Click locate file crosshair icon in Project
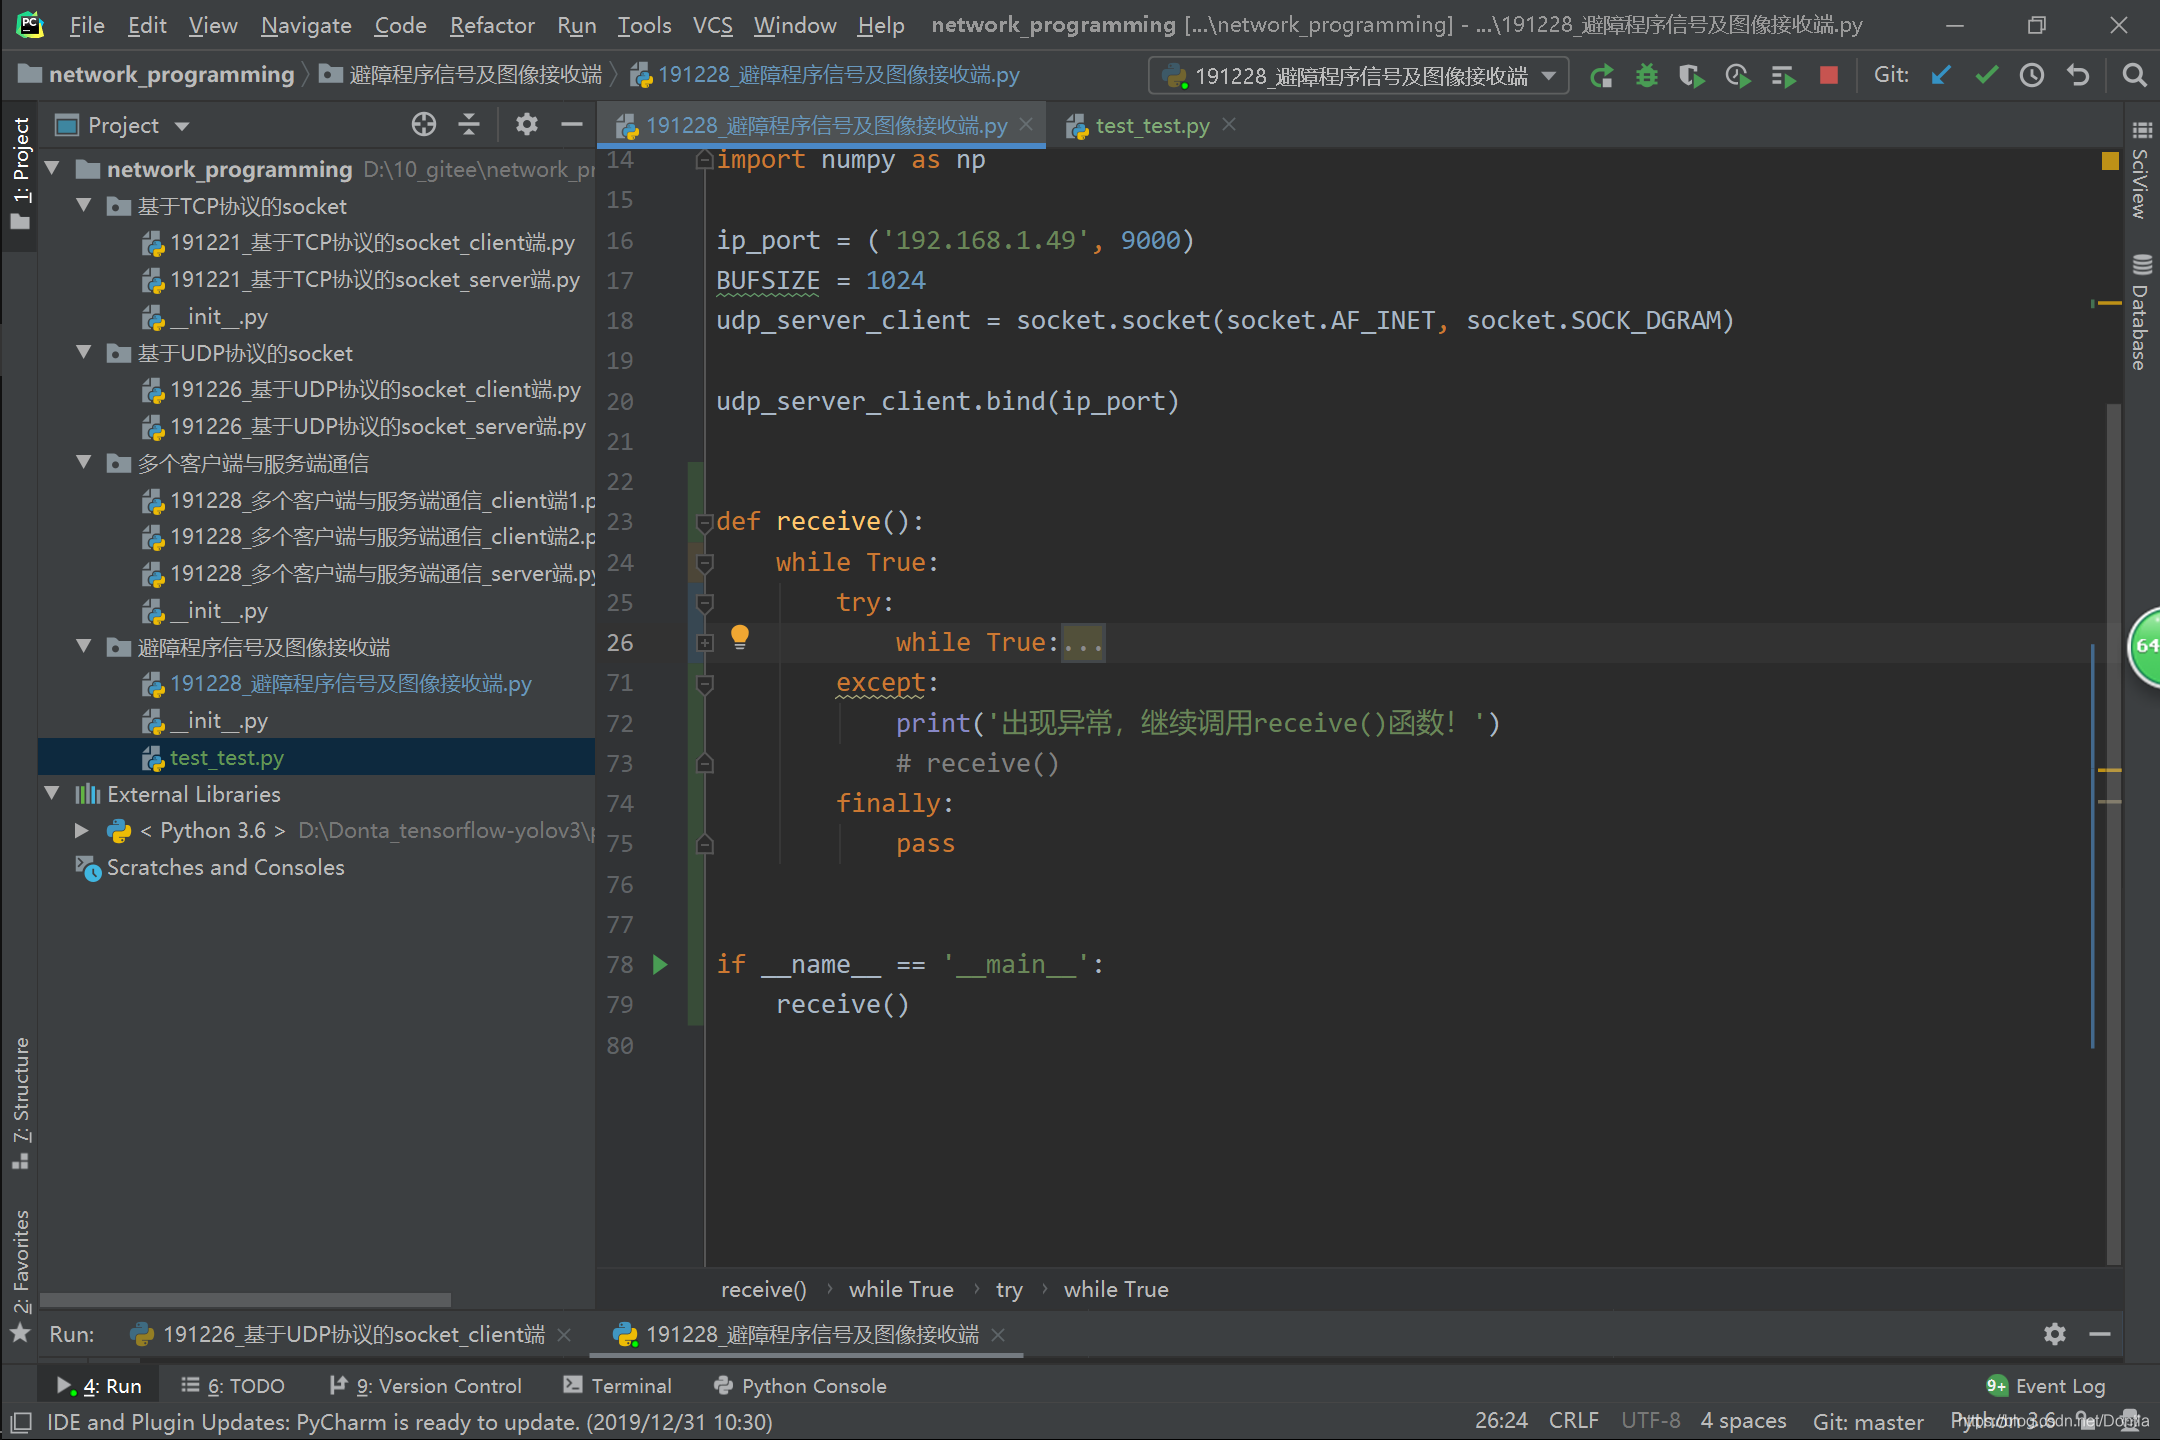 (423, 125)
